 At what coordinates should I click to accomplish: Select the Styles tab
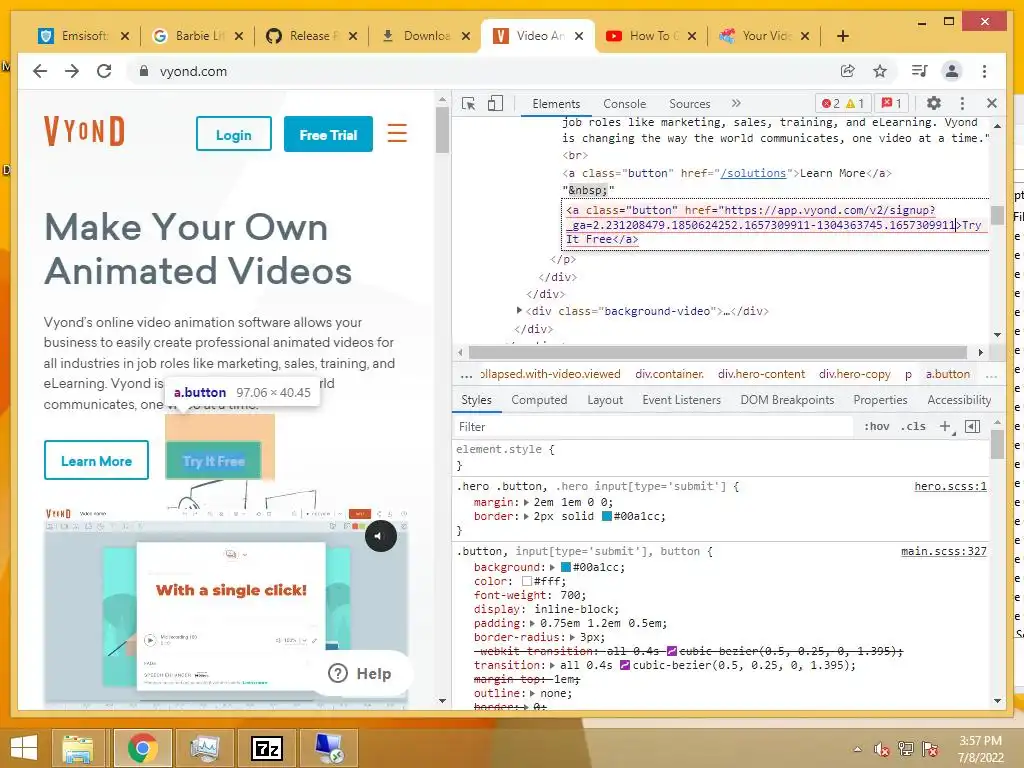coord(476,400)
